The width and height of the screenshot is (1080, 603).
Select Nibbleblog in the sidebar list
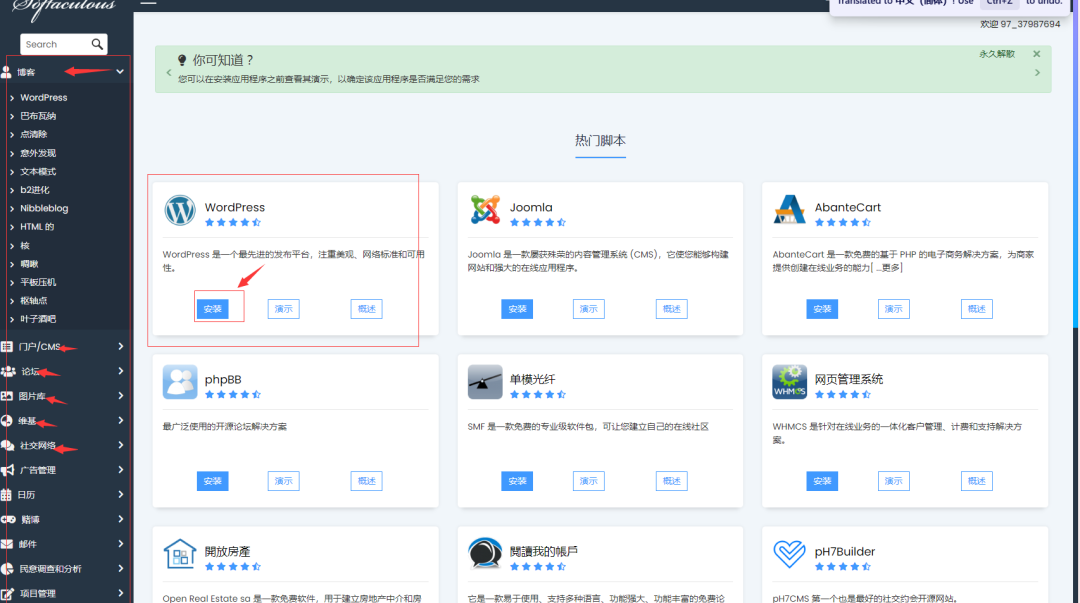[x=44, y=209]
